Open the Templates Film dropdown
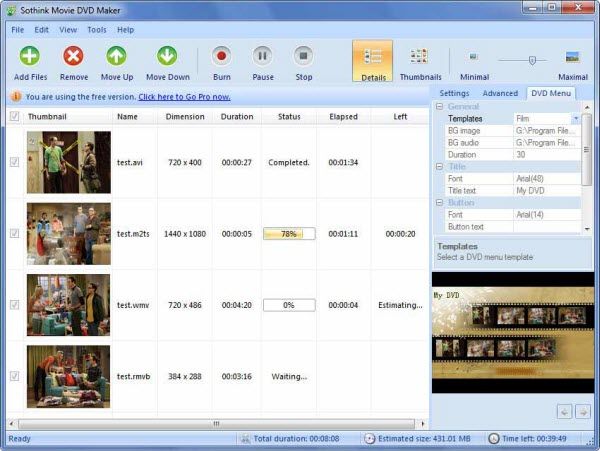Image resolution: width=600 pixels, height=451 pixels. click(x=575, y=119)
